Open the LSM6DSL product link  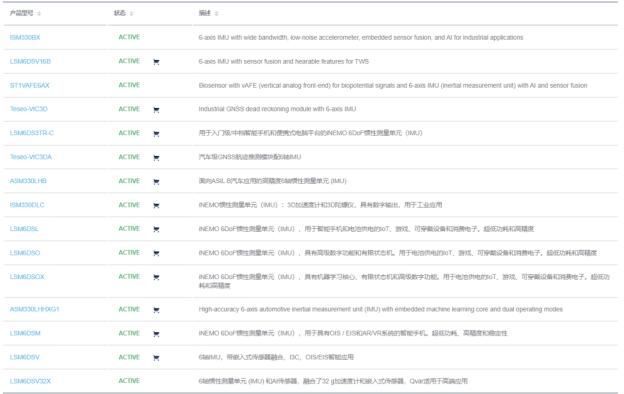point(24,229)
